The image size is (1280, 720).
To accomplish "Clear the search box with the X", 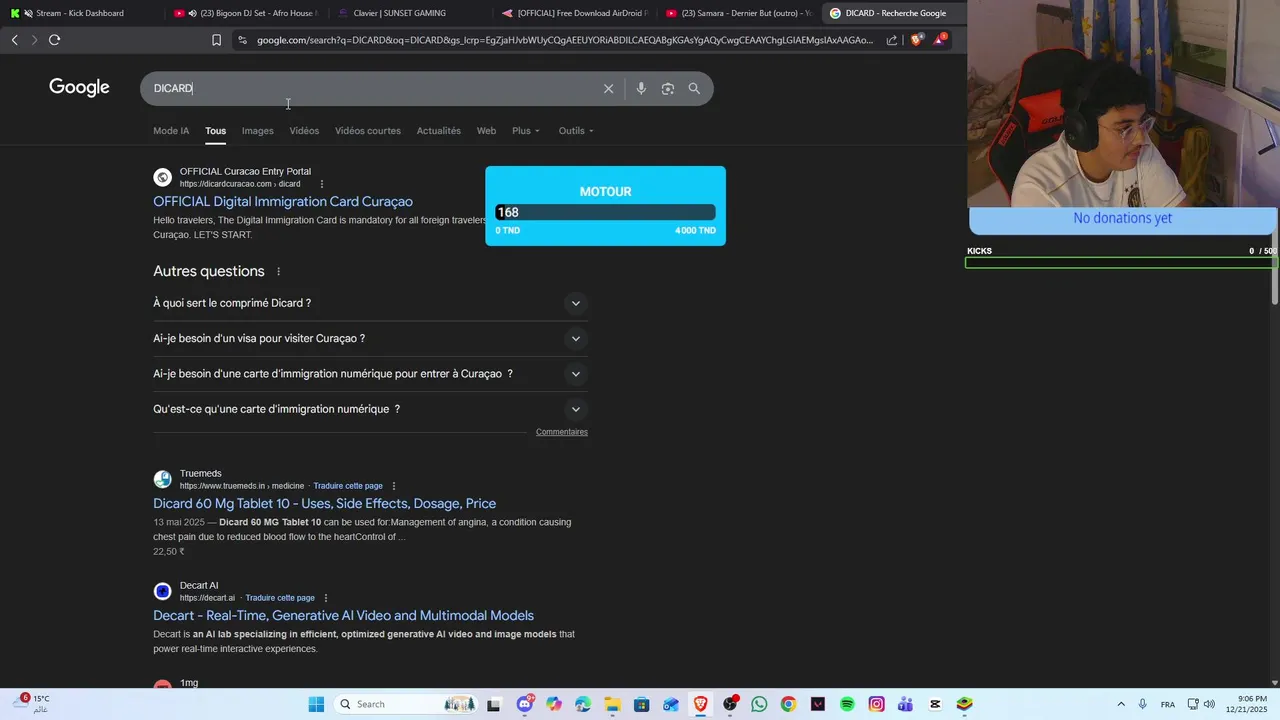I will pos(608,89).
